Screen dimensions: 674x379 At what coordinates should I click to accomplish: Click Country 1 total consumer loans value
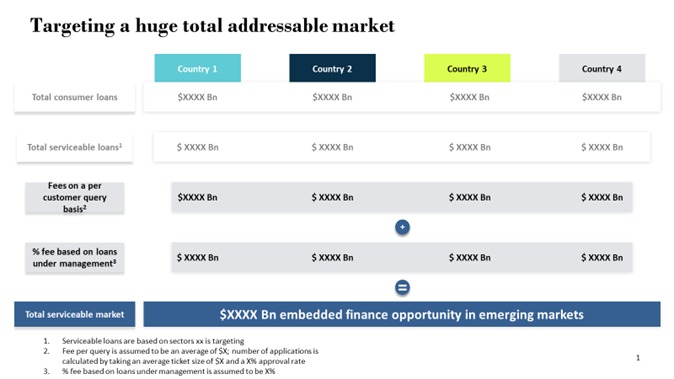[198, 98]
